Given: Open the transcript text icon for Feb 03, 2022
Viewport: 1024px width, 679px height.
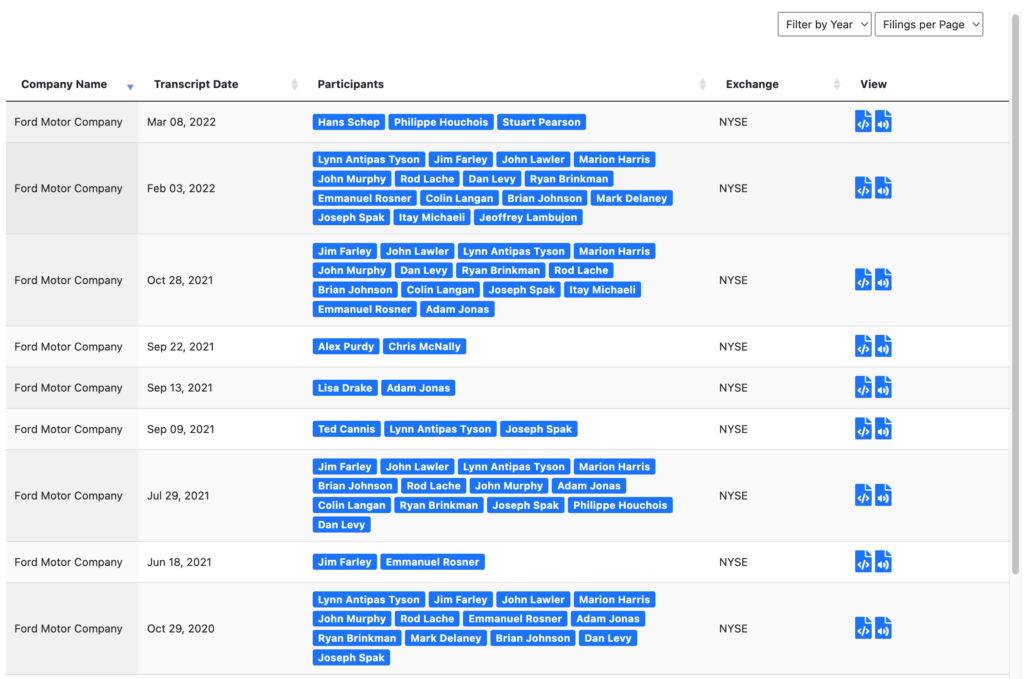Looking at the screenshot, I should pyautogui.click(x=863, y=188).
